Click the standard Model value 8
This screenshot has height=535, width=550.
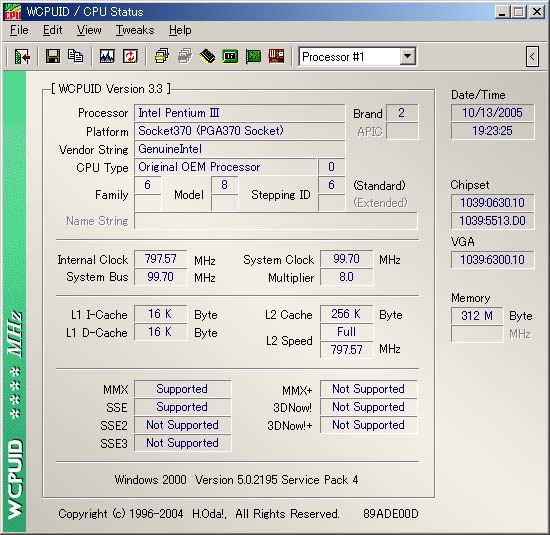(225, 185)
